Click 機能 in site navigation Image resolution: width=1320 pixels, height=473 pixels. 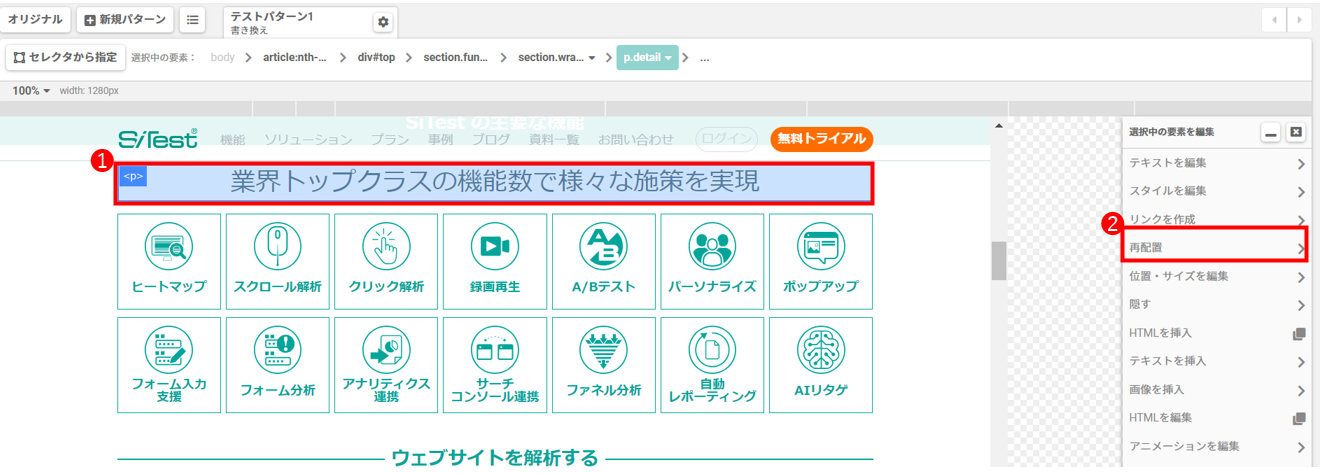[232, 140]
